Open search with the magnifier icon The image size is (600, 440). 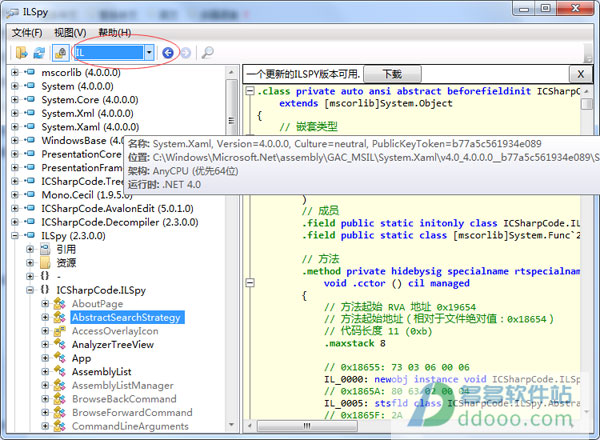pos(207,52)
